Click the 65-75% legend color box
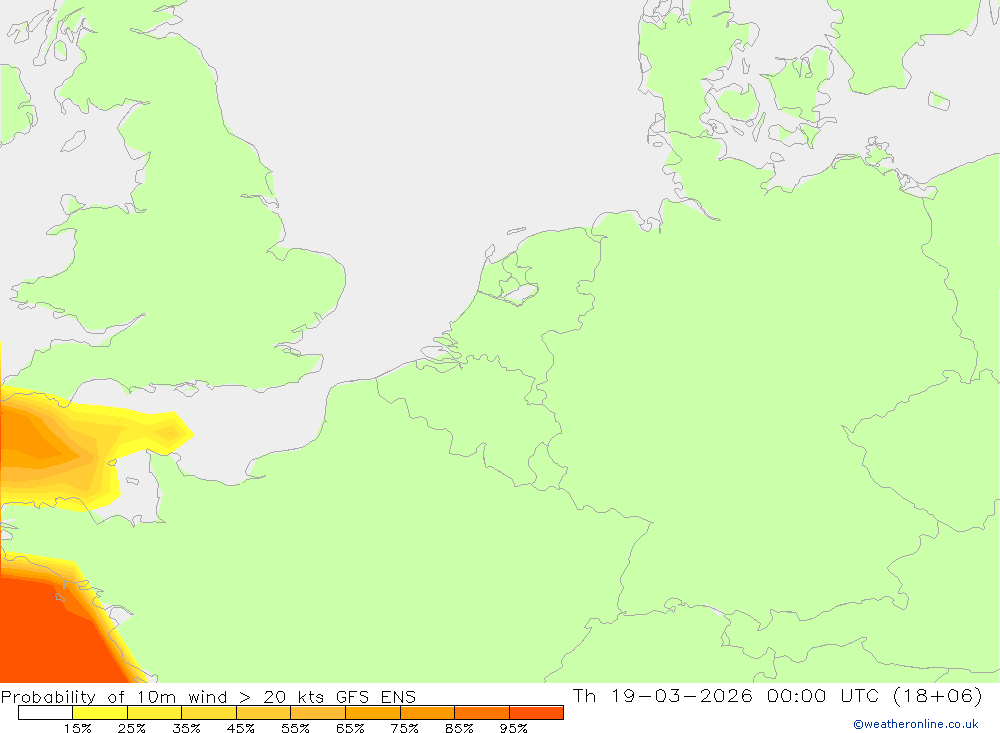This screenshot has height=733, width=1000. point(373,713)
